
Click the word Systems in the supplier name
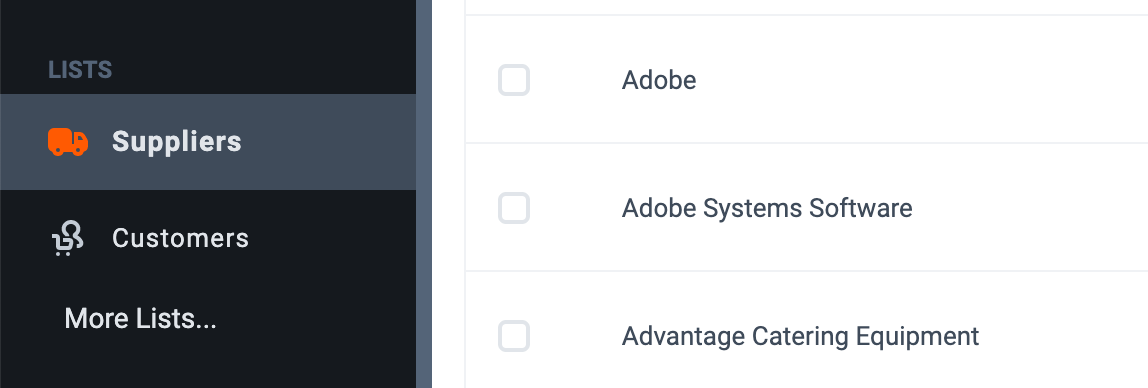point(752,209)
